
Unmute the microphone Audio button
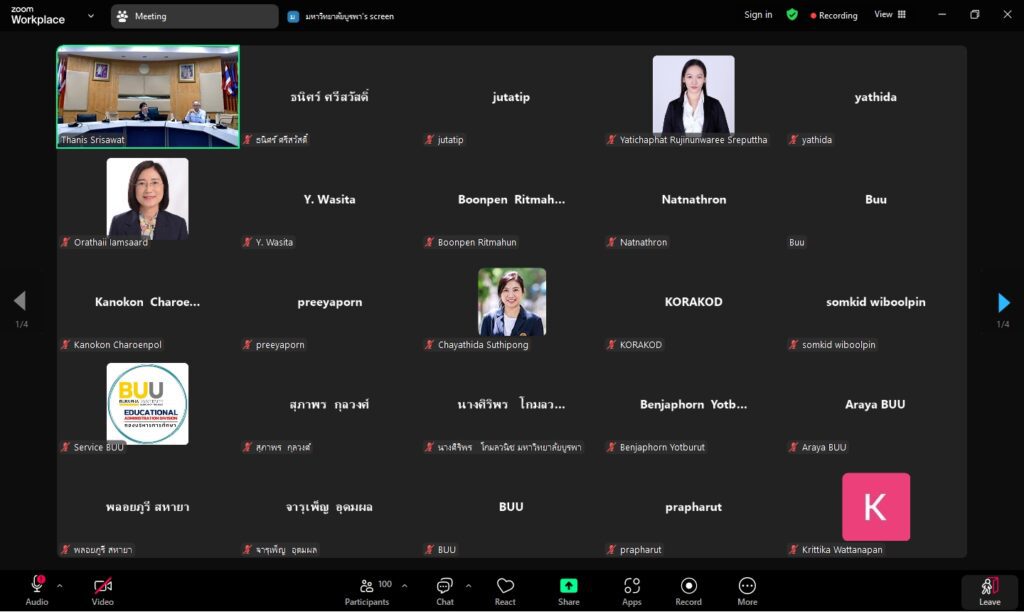point(37,587)
